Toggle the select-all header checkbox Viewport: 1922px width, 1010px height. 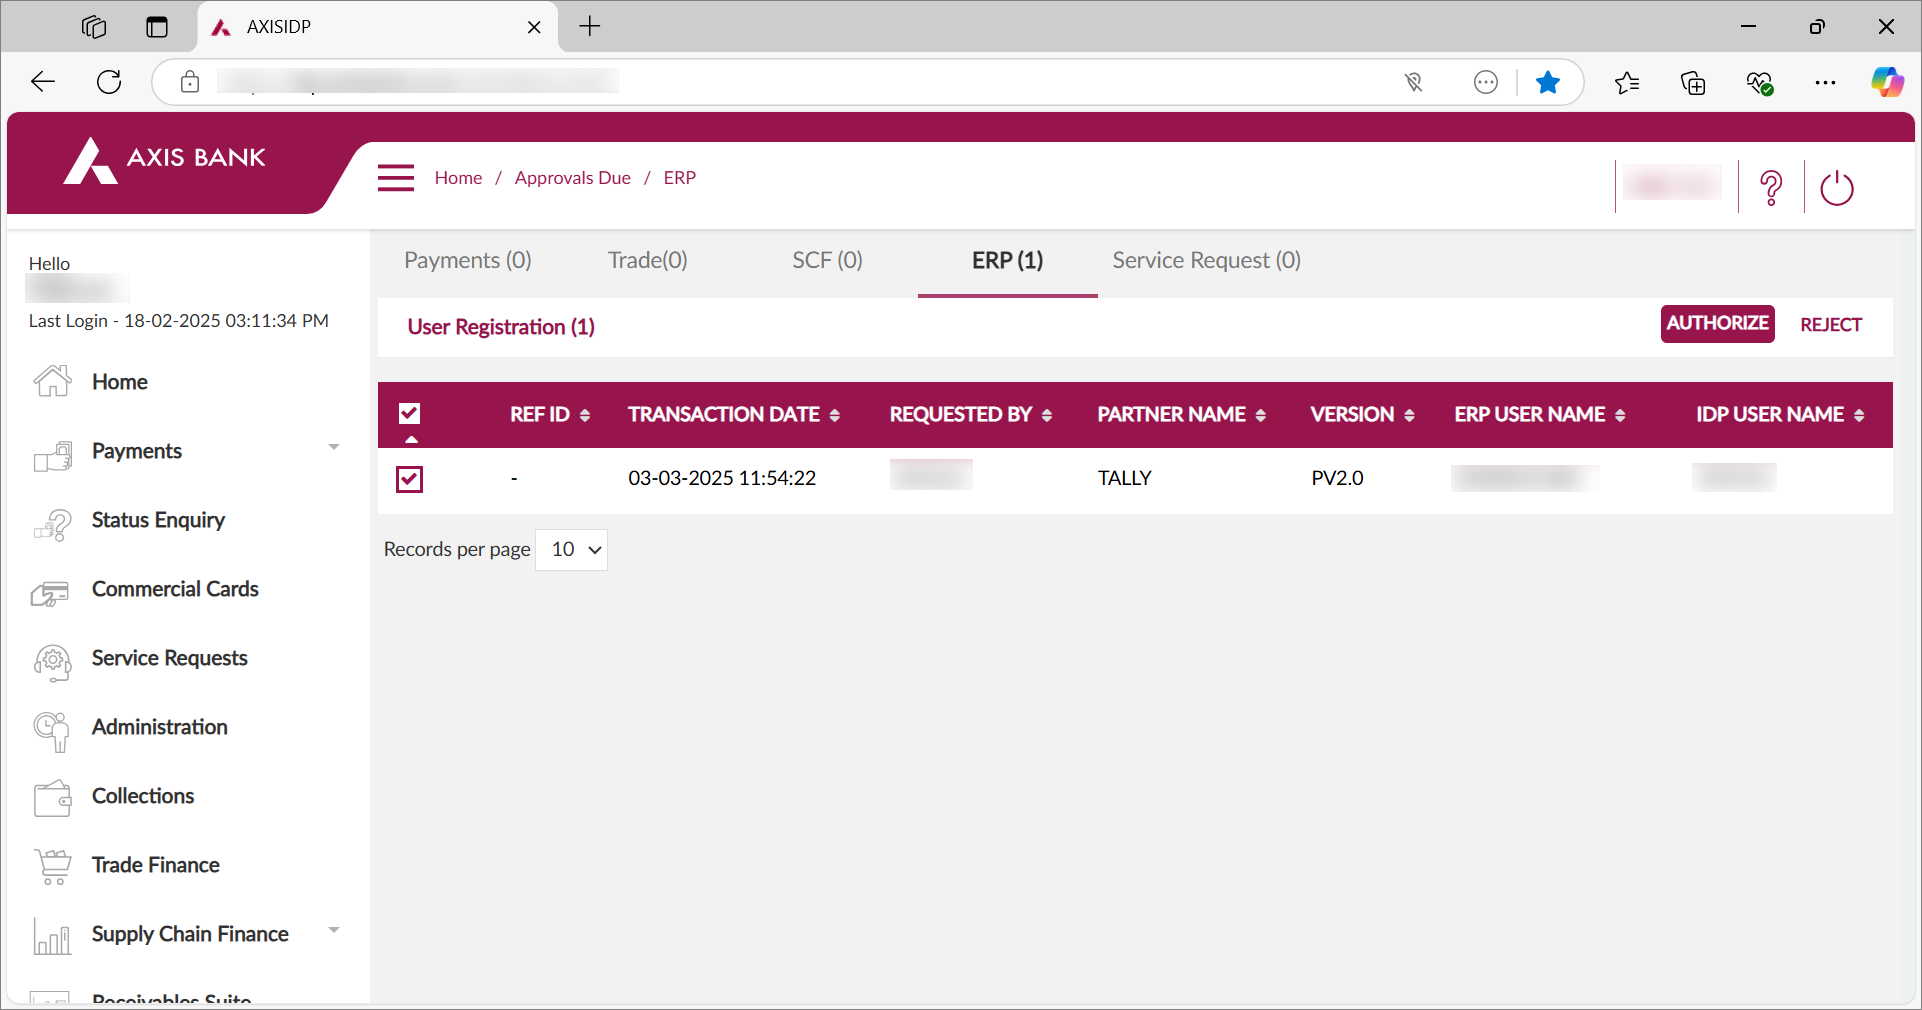(410, 413)
